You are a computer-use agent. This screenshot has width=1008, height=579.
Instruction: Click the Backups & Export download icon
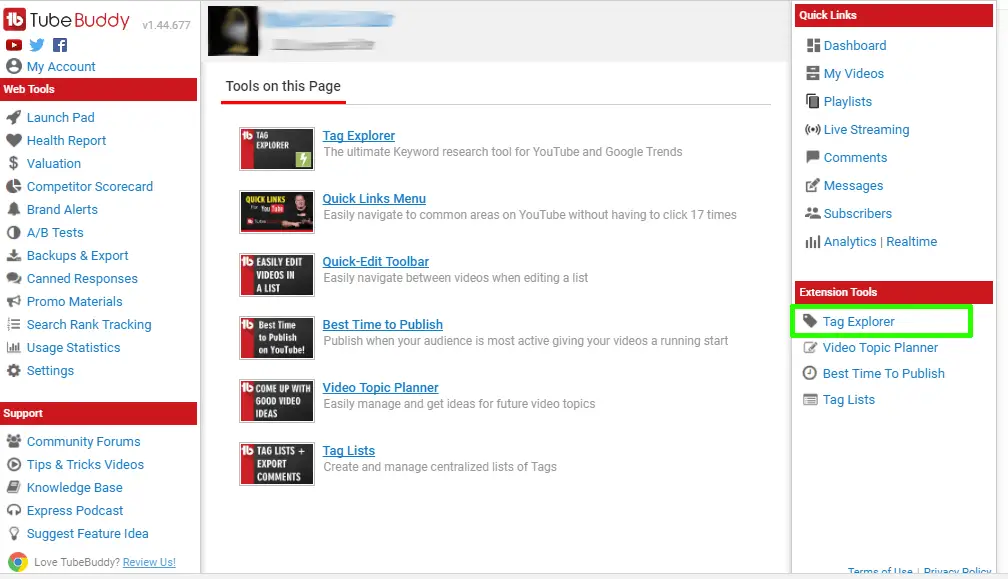click(x=14, y=256)
